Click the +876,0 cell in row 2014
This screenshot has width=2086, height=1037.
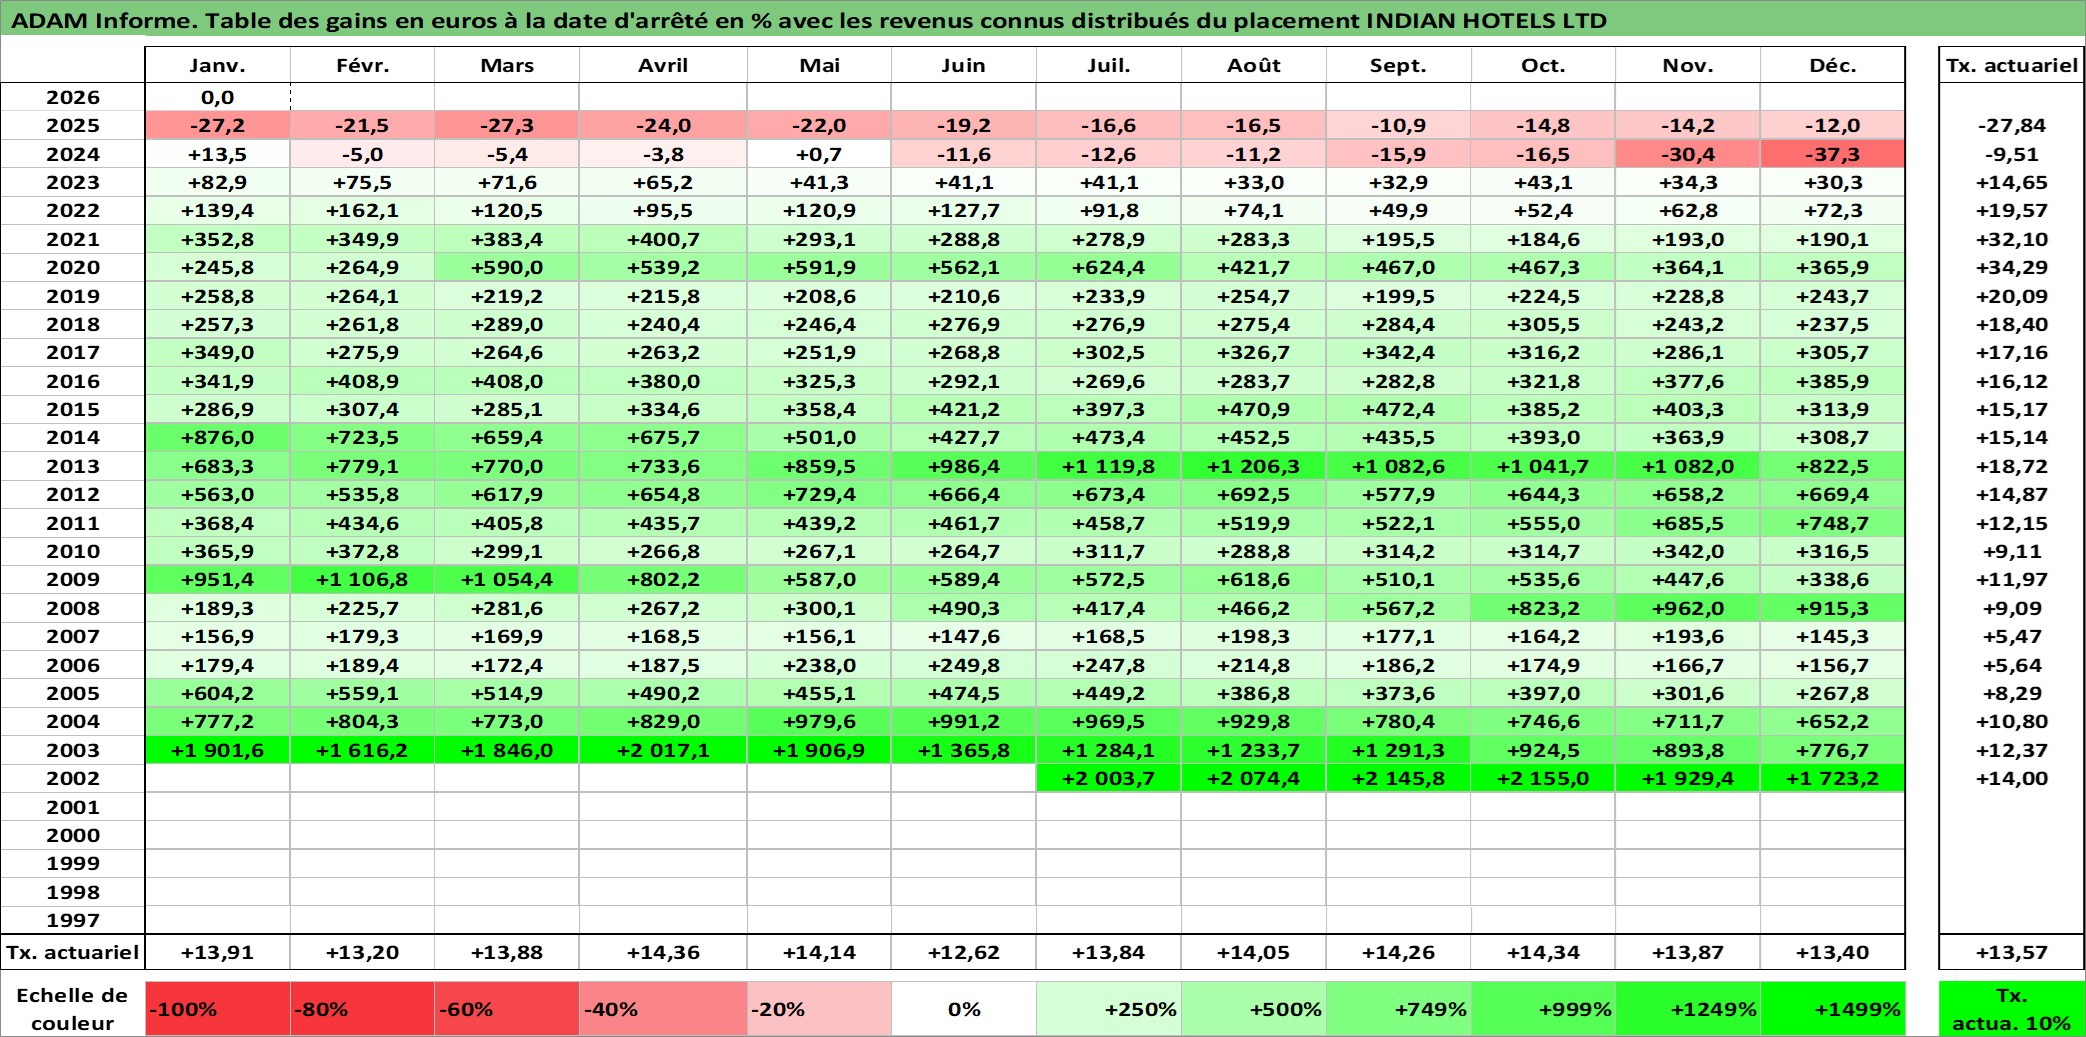pyautogui.click(x=217, y=437)
